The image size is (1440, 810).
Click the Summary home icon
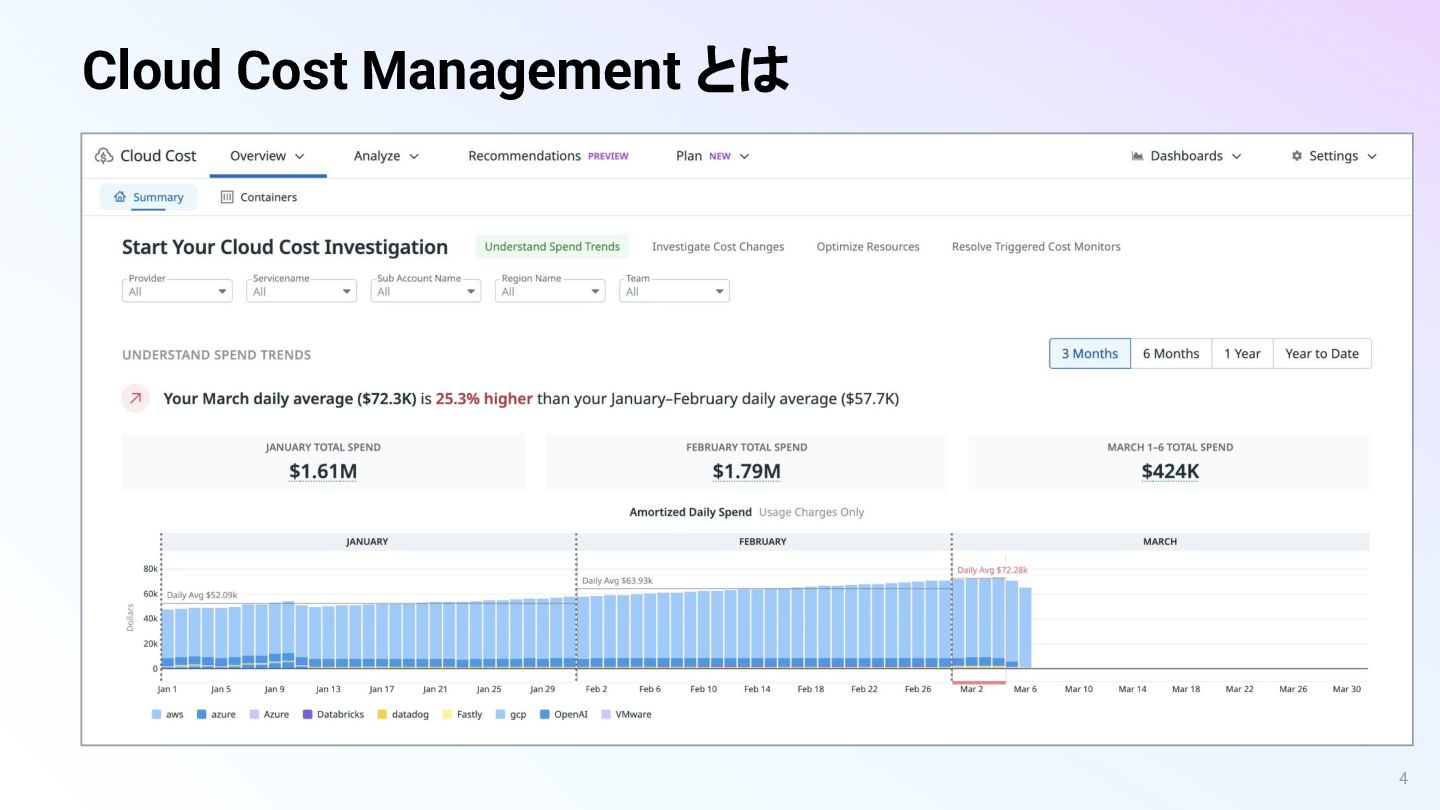coord(120,197)
